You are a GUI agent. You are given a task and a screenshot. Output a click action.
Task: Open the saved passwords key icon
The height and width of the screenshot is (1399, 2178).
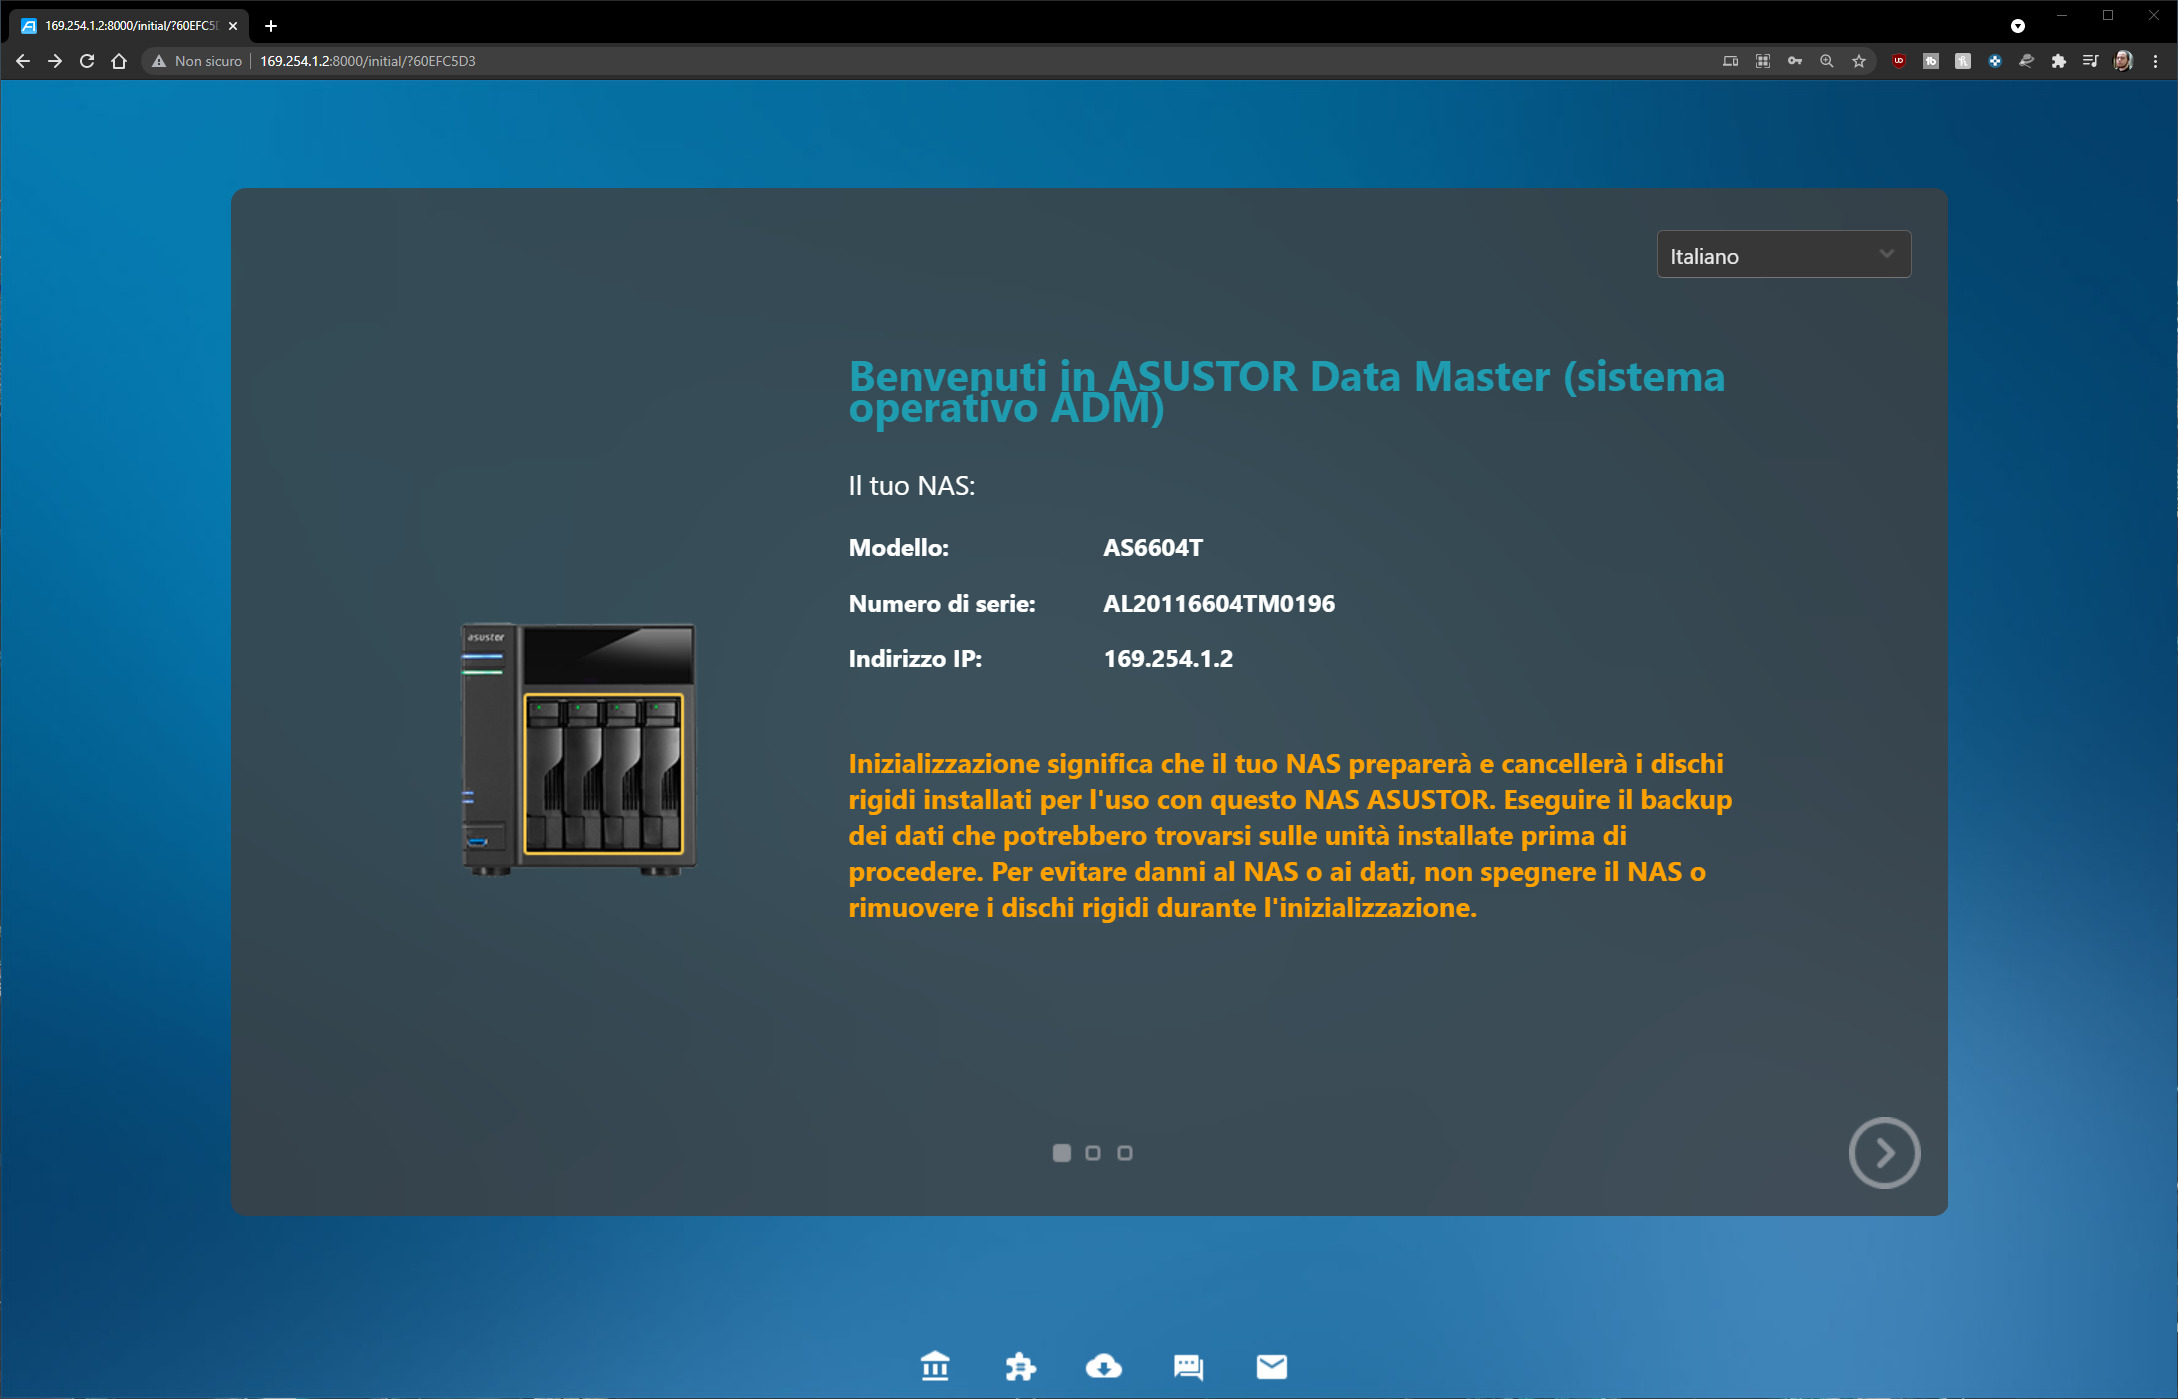pyautogui.click(x=1795, y=61)
